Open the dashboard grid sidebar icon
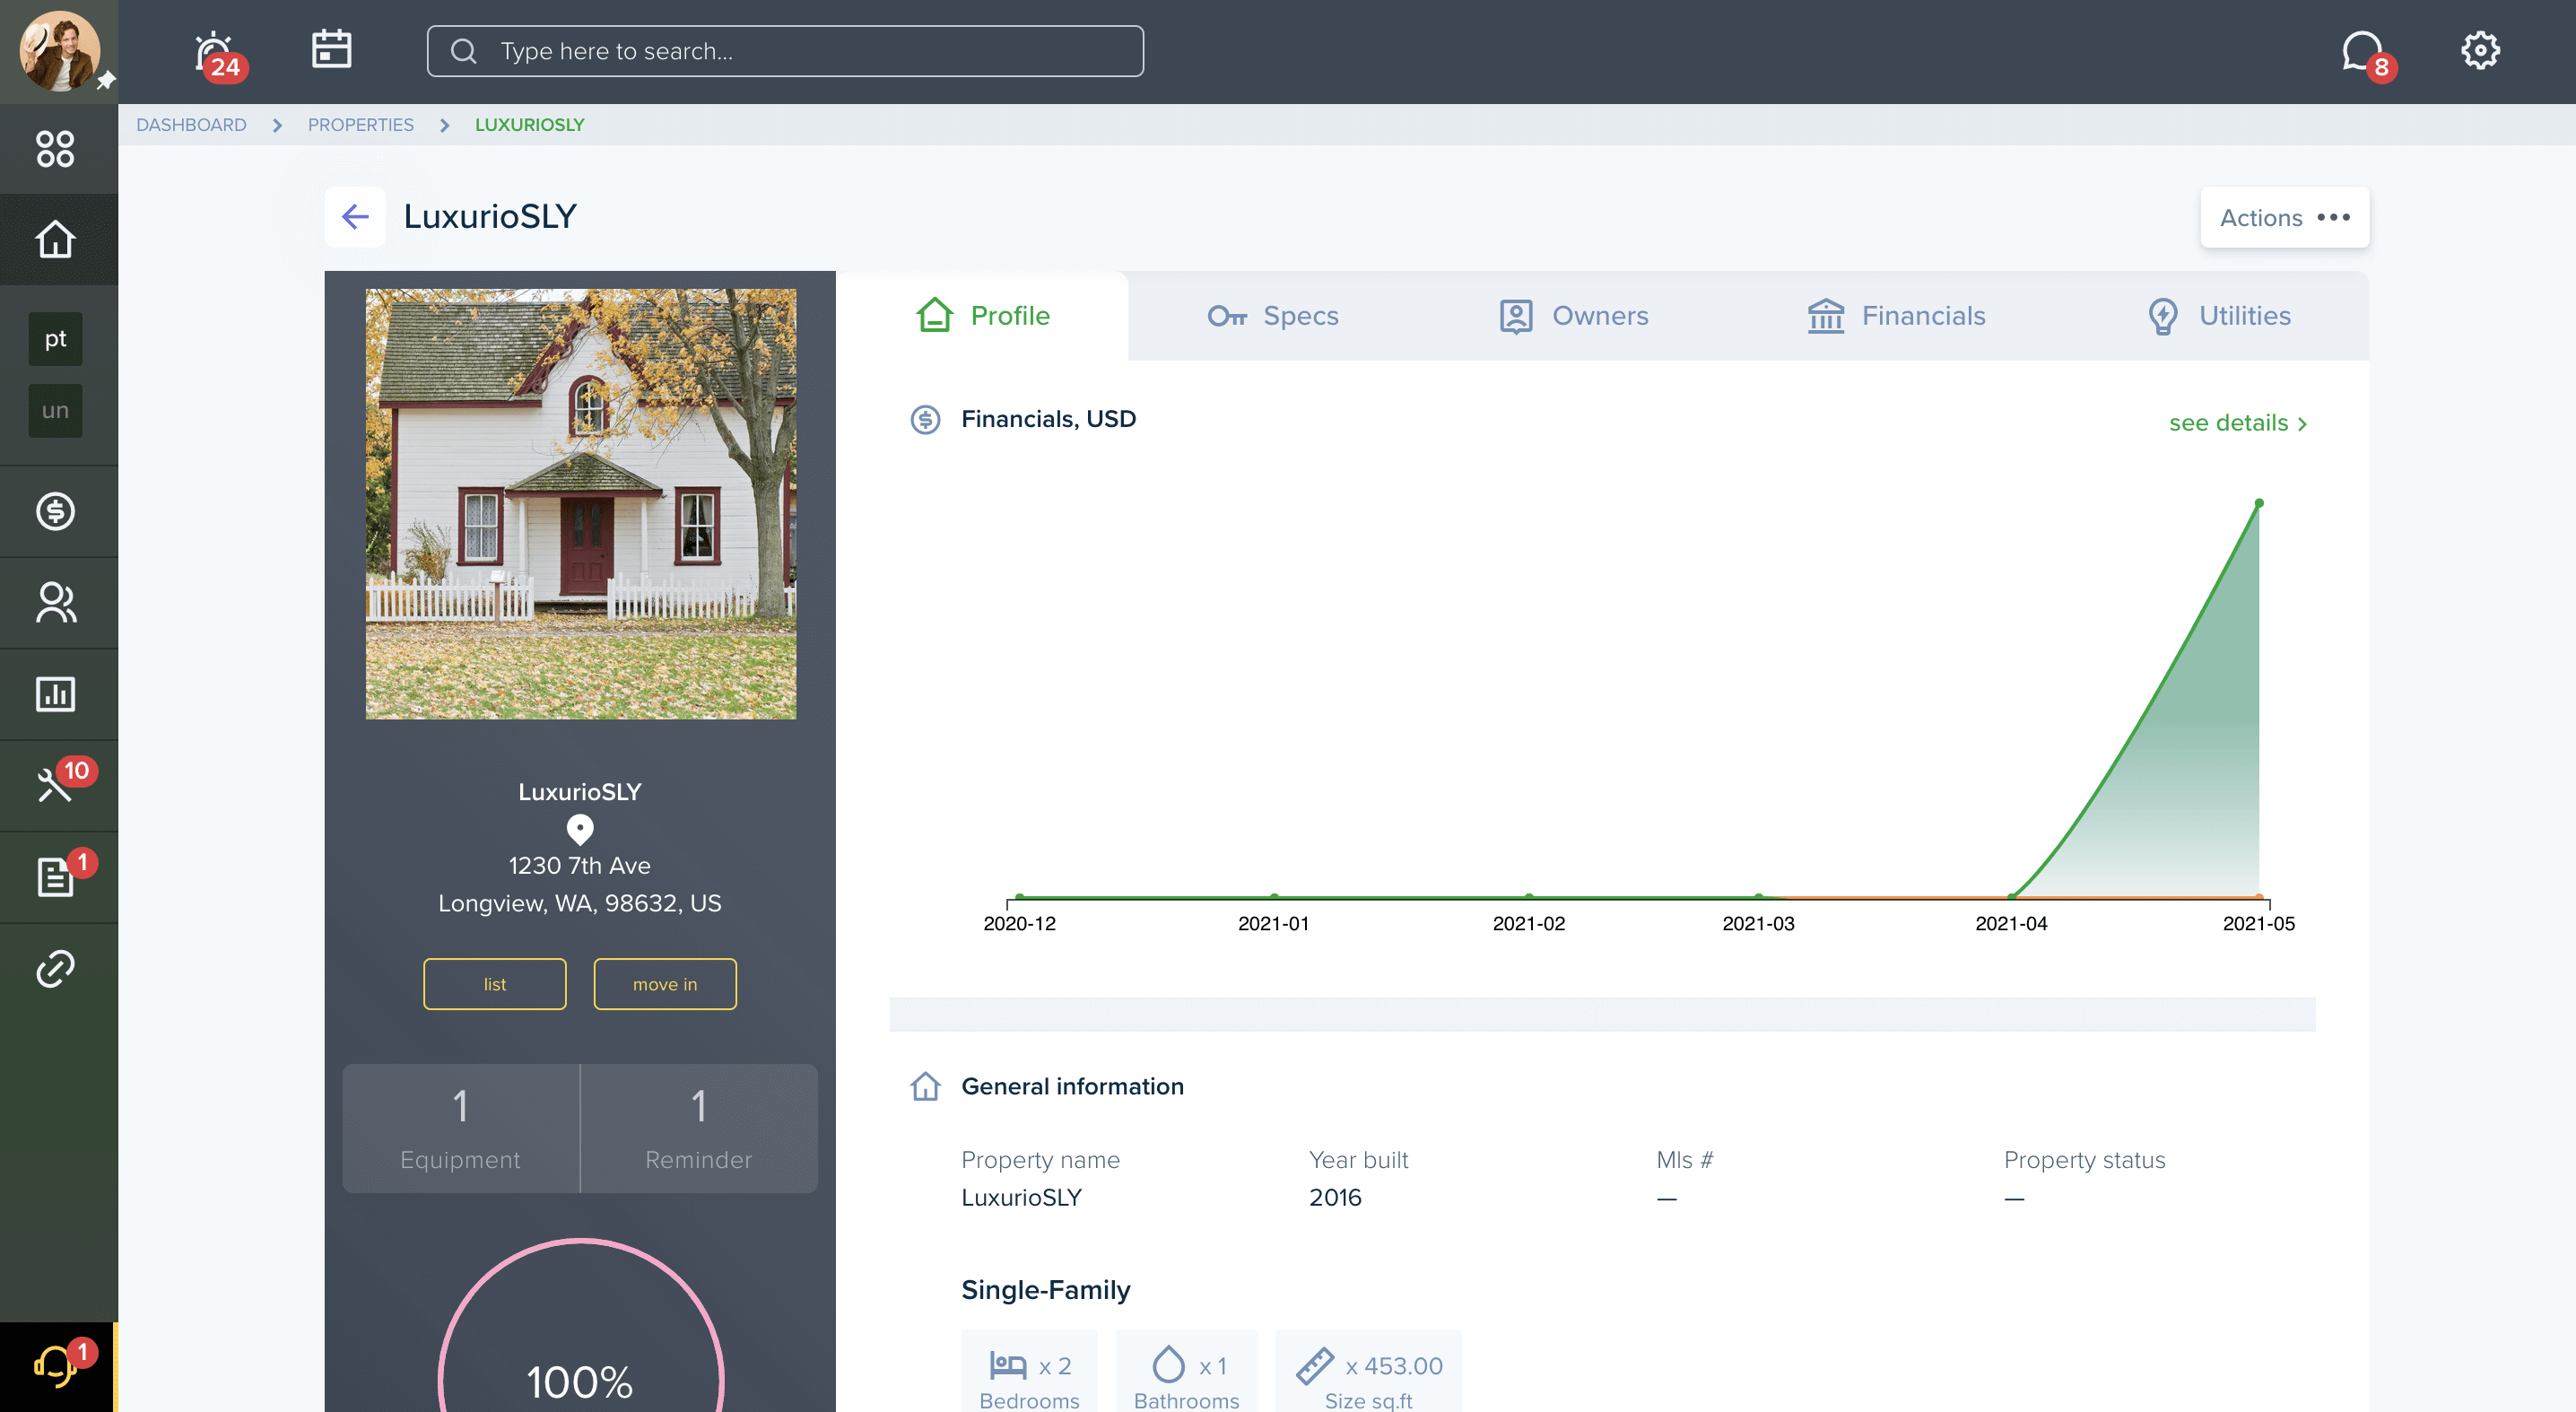 click(55, 149)
